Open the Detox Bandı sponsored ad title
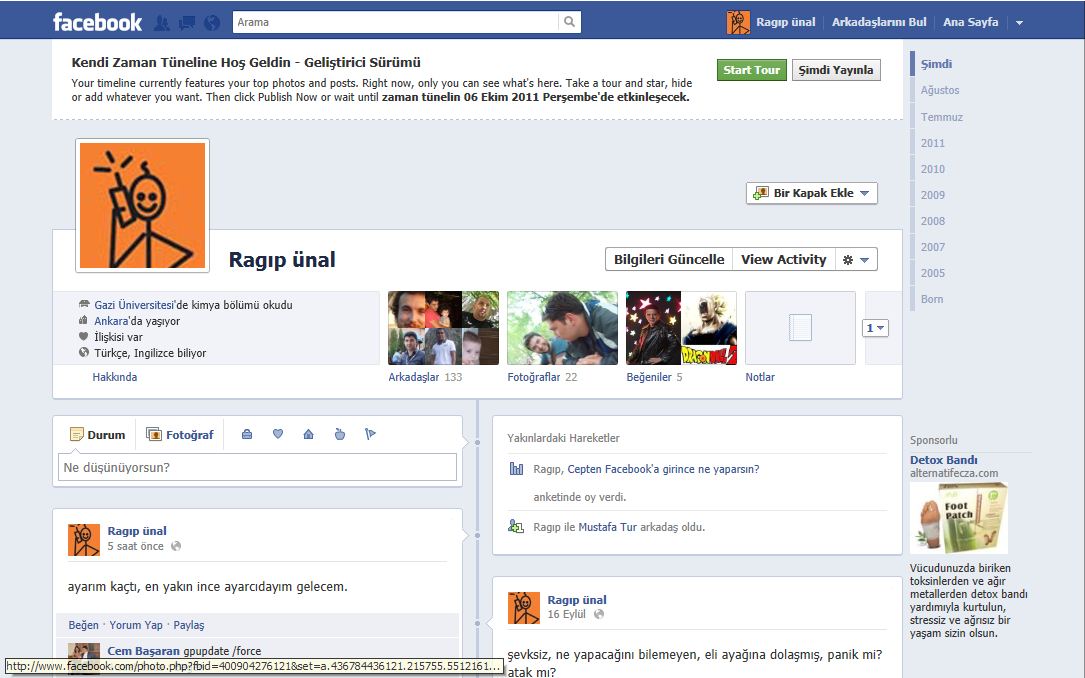This screenshot has height=678, width=1085. 944,460
